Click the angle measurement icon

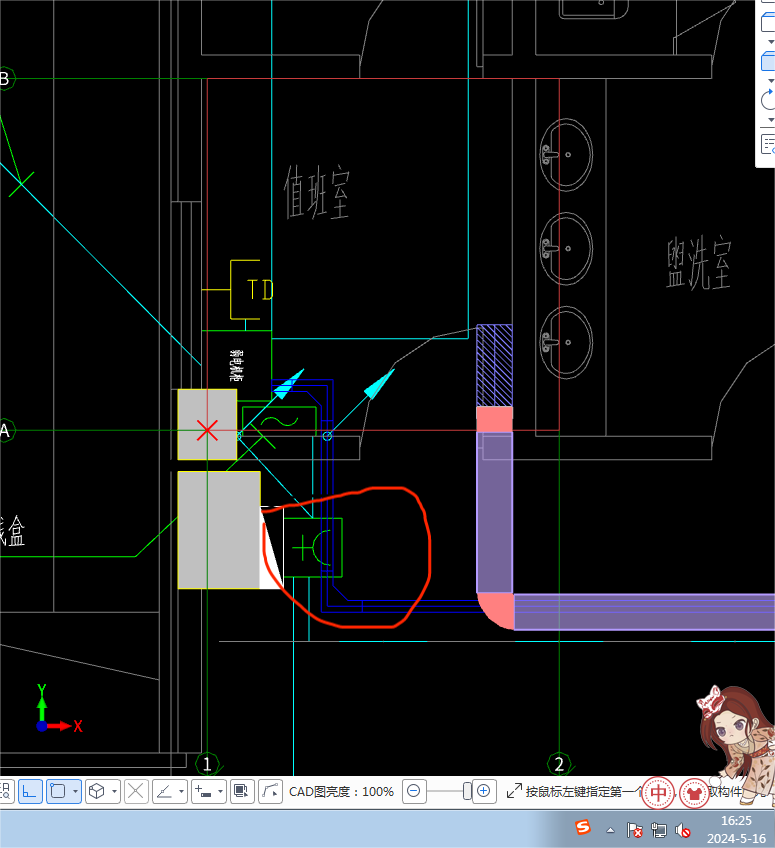163,792
